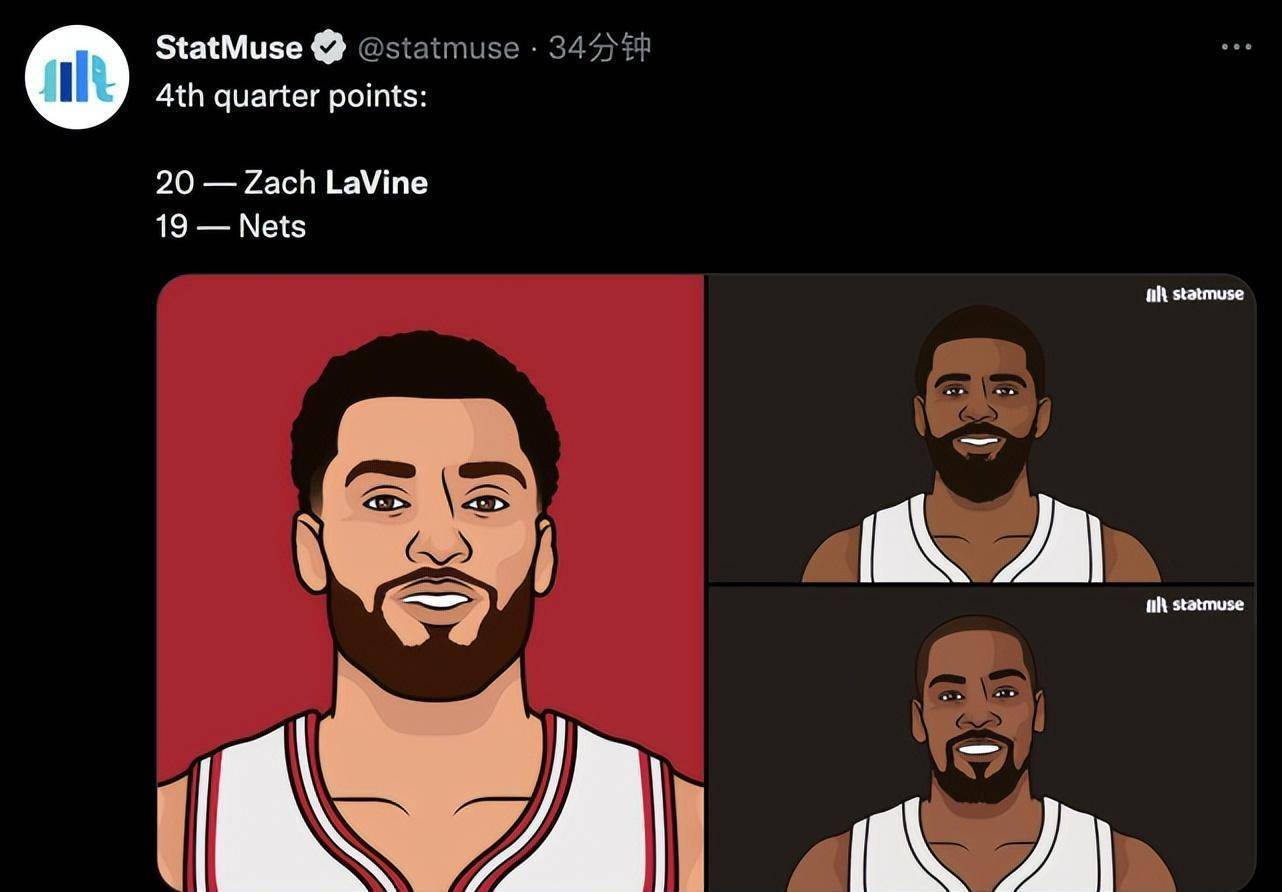The width and height of the screenshot is (1282, 892).
Task: View the Zach LaVine illustration with red background
Action: 431,583
